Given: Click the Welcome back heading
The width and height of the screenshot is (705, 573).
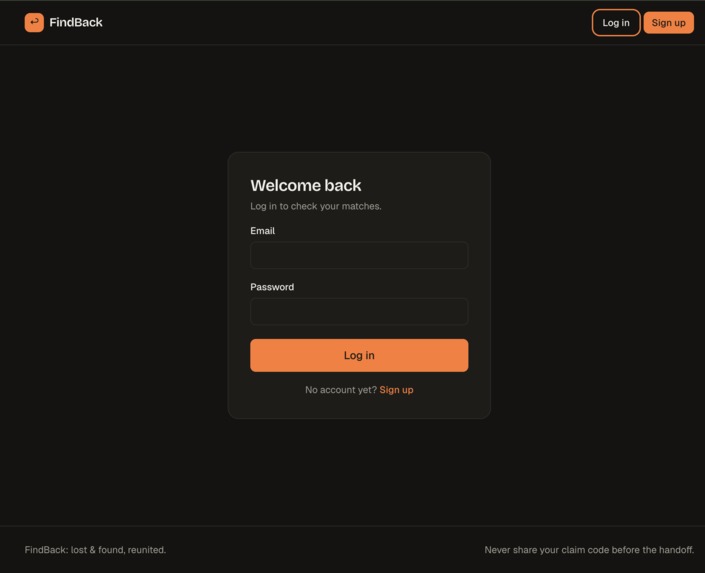Looking at the screenshot, I should tap(306, 185).
